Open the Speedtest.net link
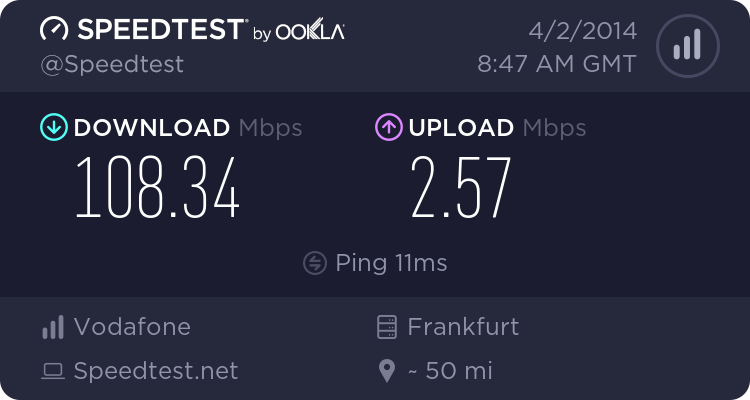The image size is (750, 400). pyautogui.click(x=156, y=371)
